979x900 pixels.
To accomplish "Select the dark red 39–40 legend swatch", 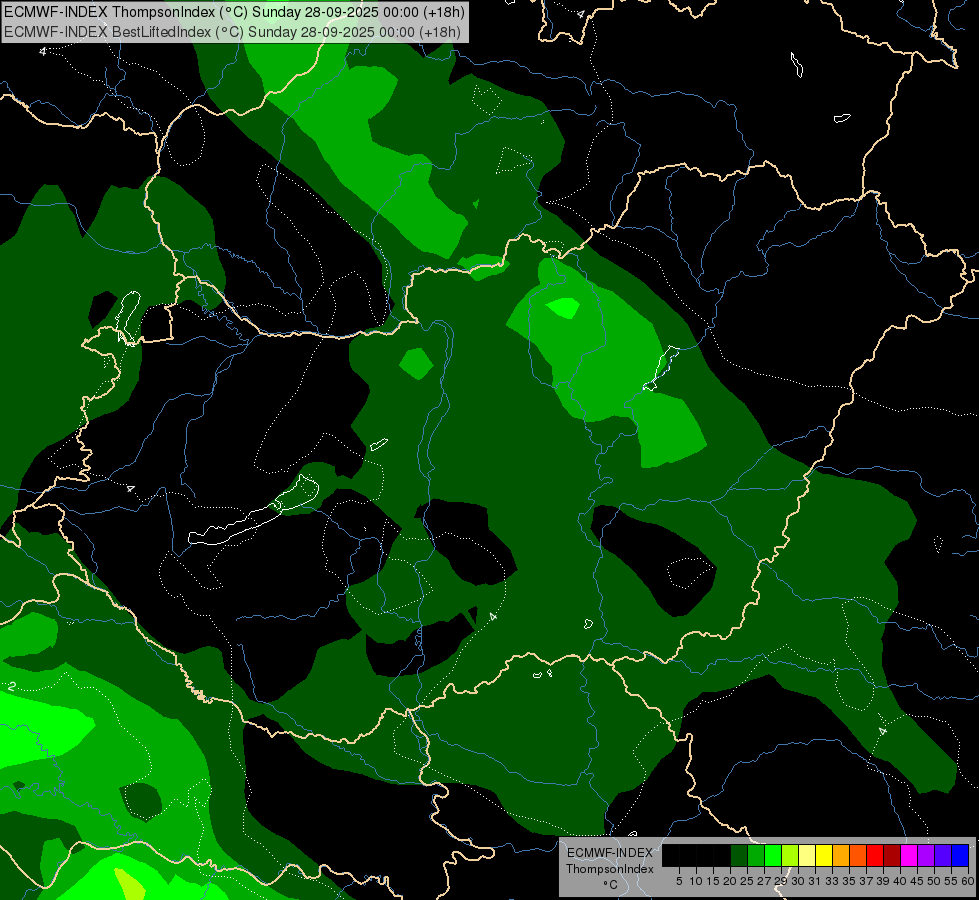I will coord(892,855).
